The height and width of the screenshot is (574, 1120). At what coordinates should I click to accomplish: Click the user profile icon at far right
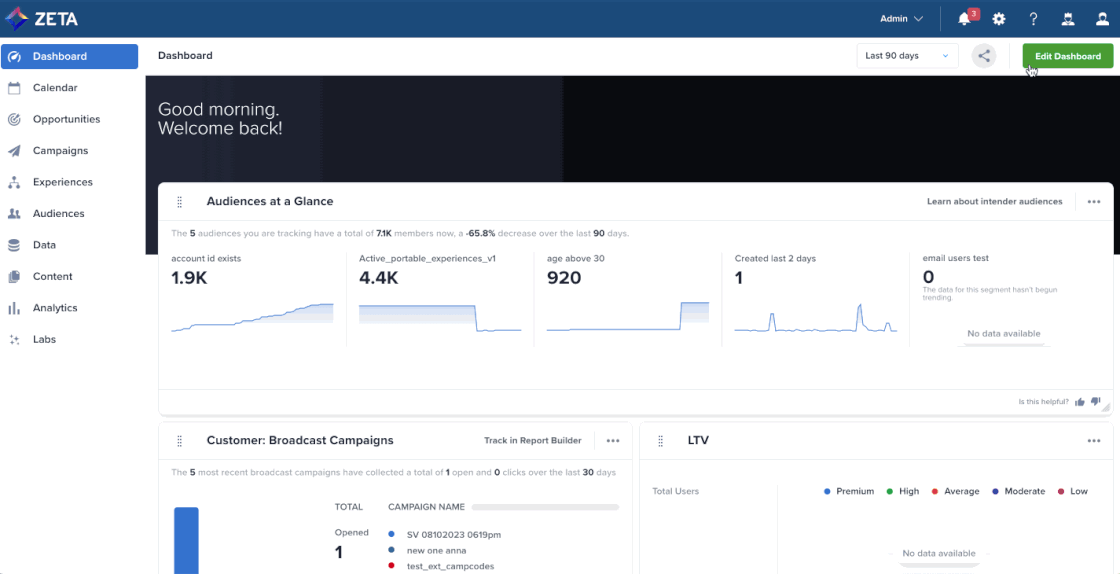click(x=1102, y=19)
